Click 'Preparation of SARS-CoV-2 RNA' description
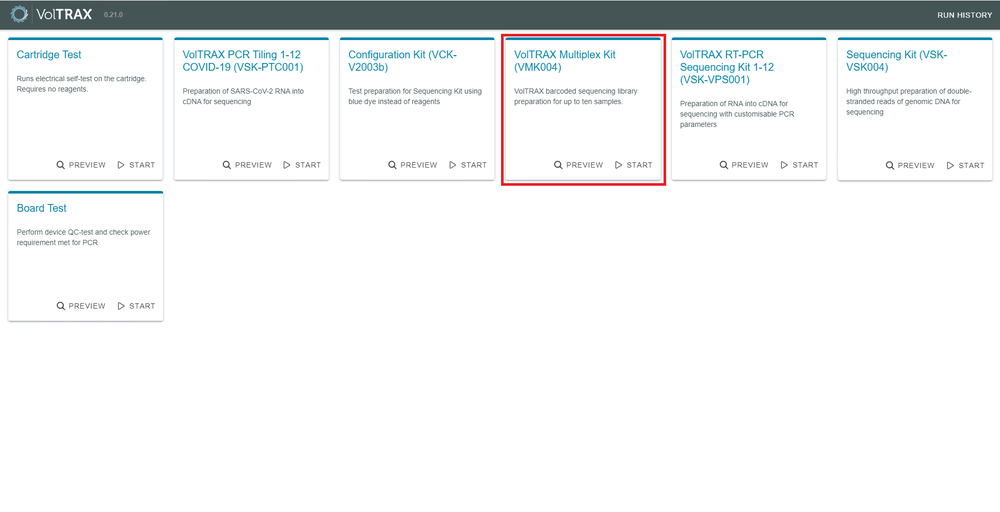This screenshot has height=512, width=1000. 244,96
